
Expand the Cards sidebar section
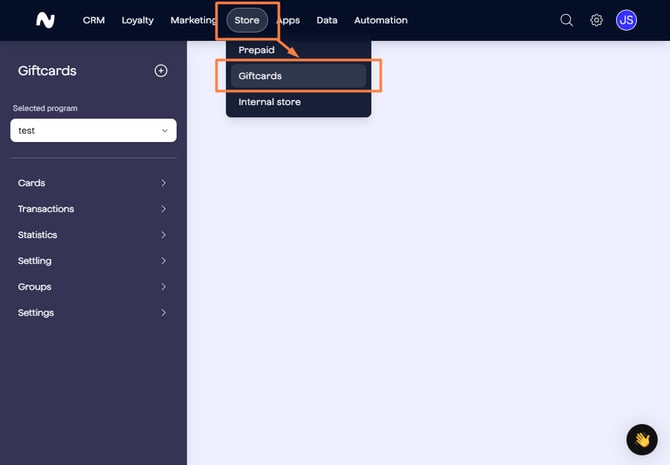coord(92,183)
